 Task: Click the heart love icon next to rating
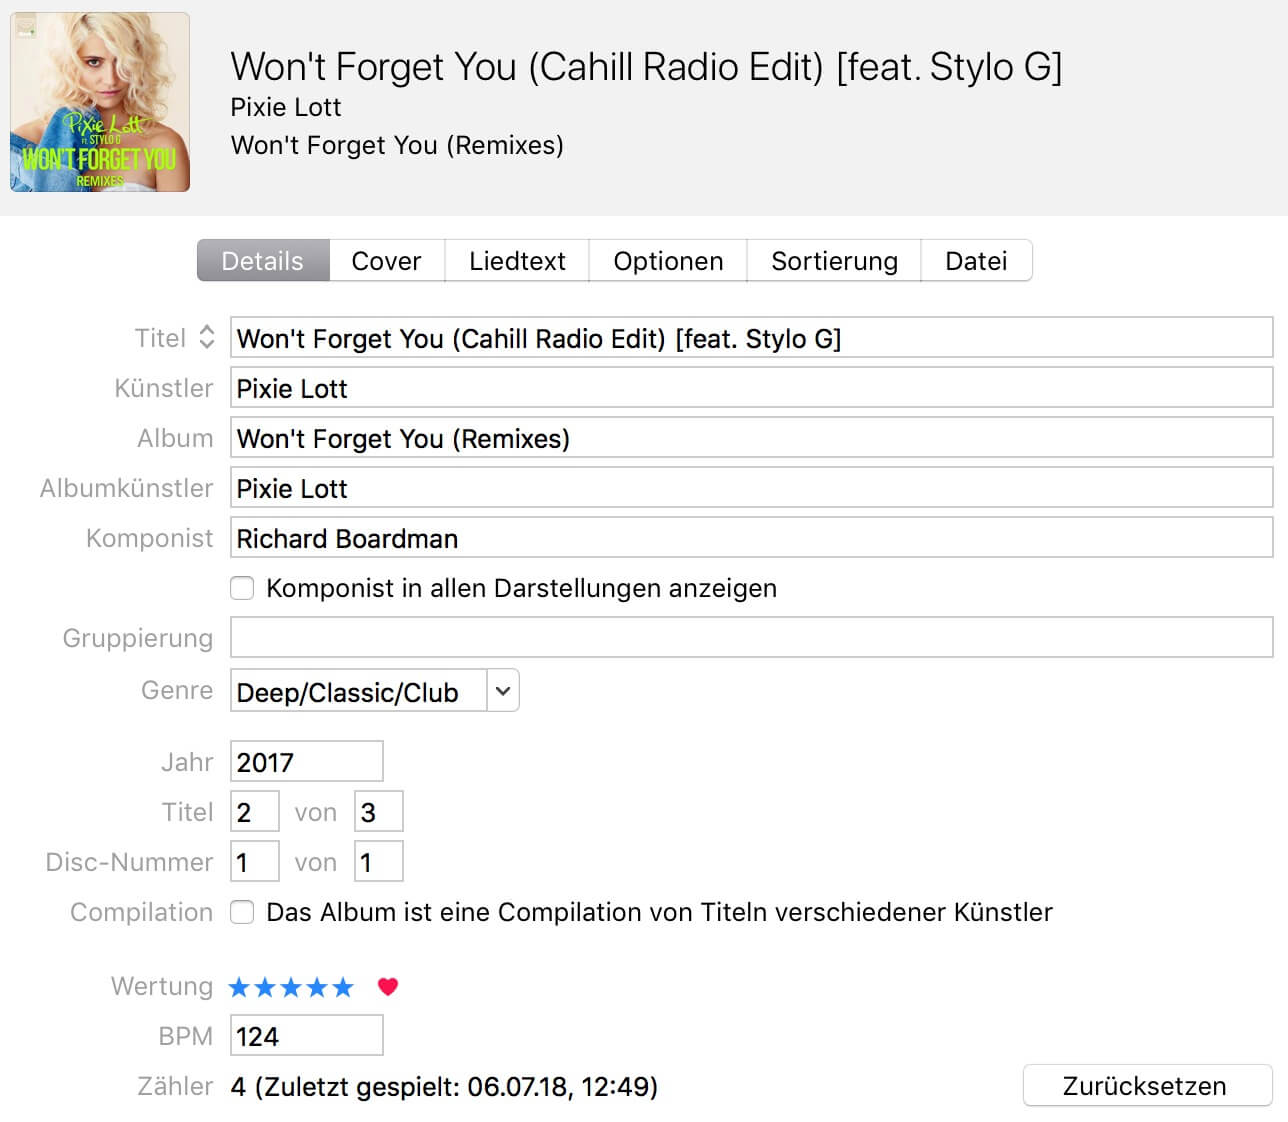tap(388, 987)
